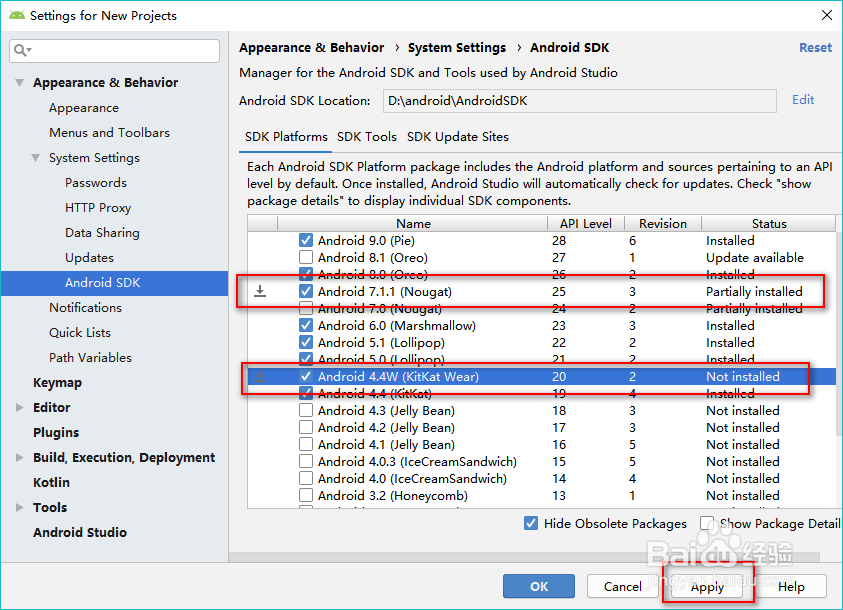Close the Settings dialog window
843x610 pixels.
click(x=826, y=15)
